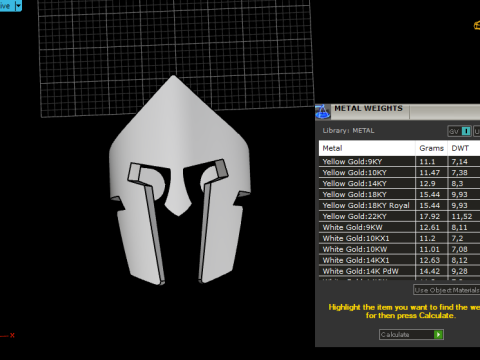Click the 12.9 grams cell
The width and height of the screenshot is (480, 360).
427,184
